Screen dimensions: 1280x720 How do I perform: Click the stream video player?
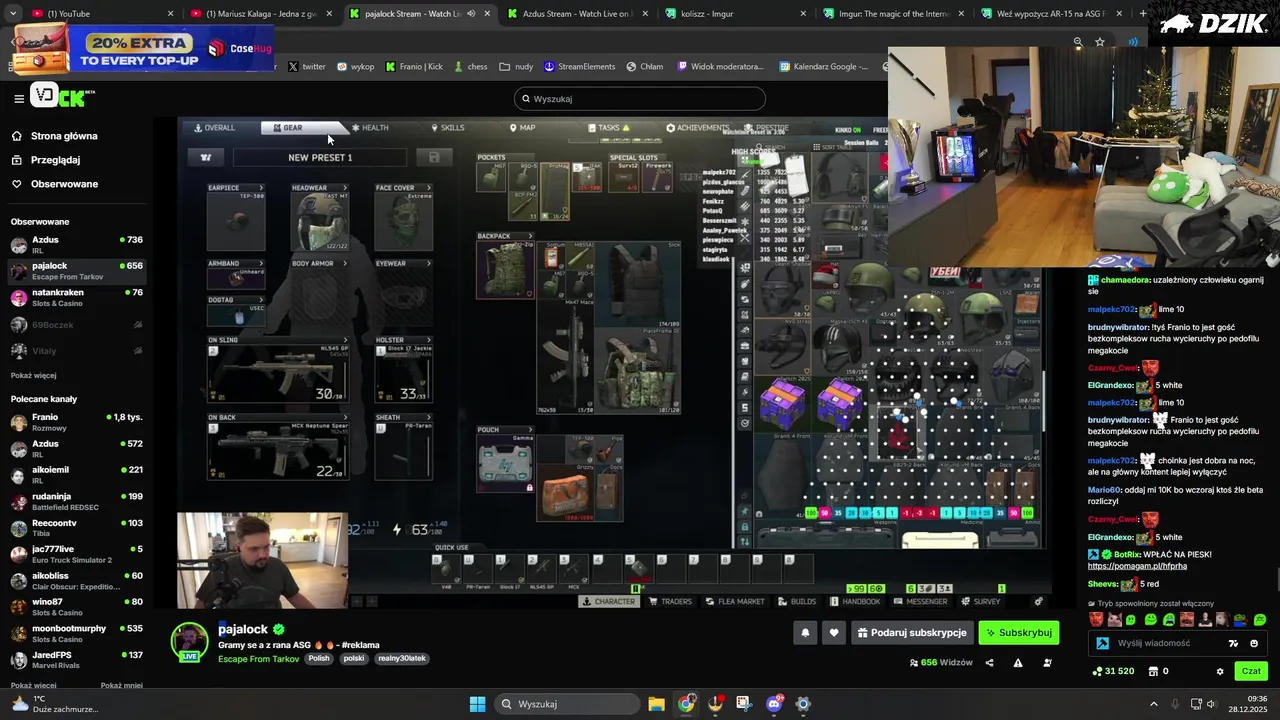pos(614,362)
